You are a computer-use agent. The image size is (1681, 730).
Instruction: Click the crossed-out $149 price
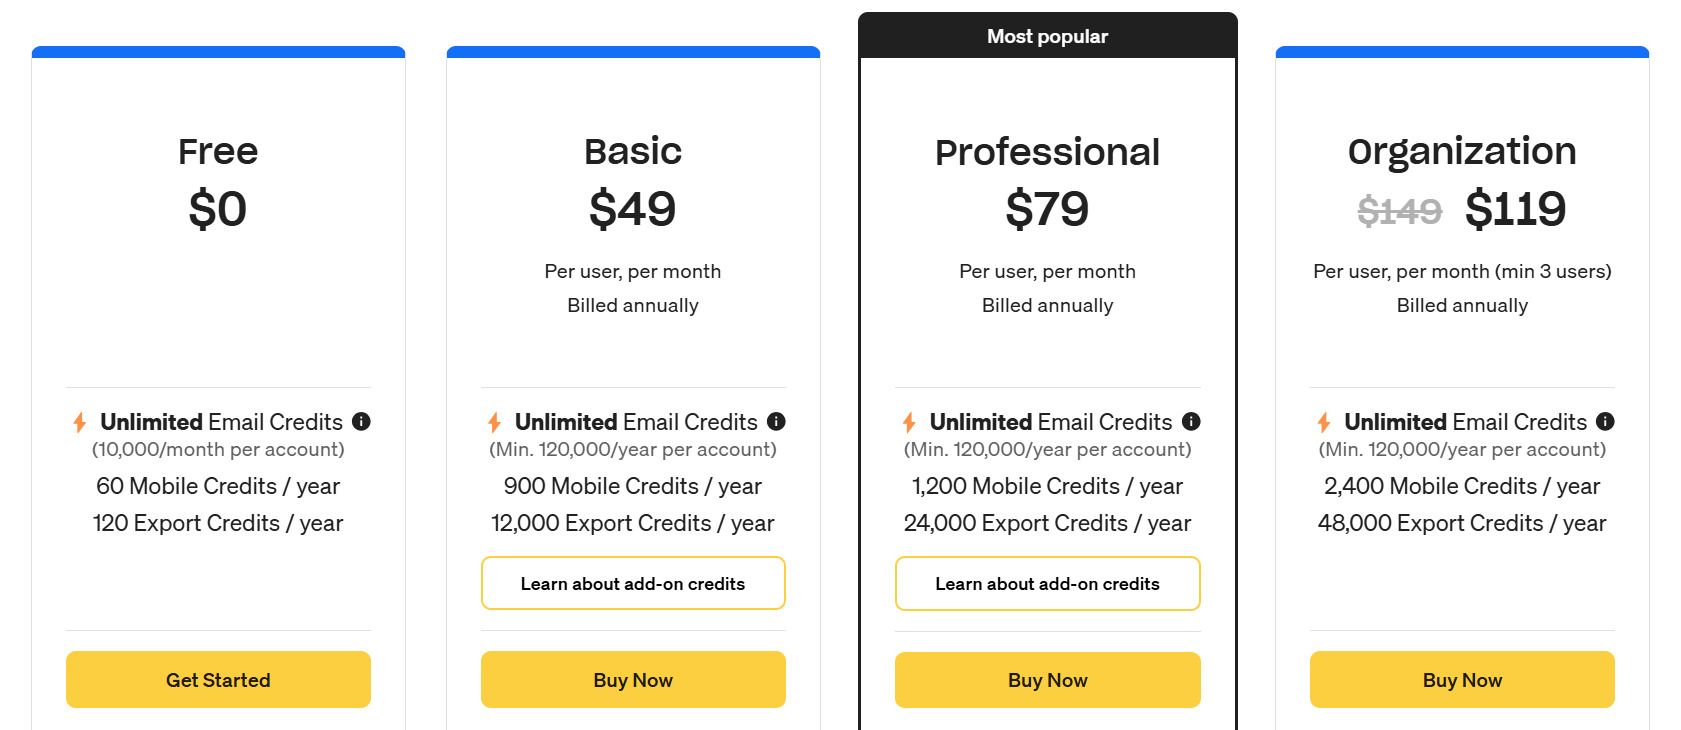(x=1399, y=211)
